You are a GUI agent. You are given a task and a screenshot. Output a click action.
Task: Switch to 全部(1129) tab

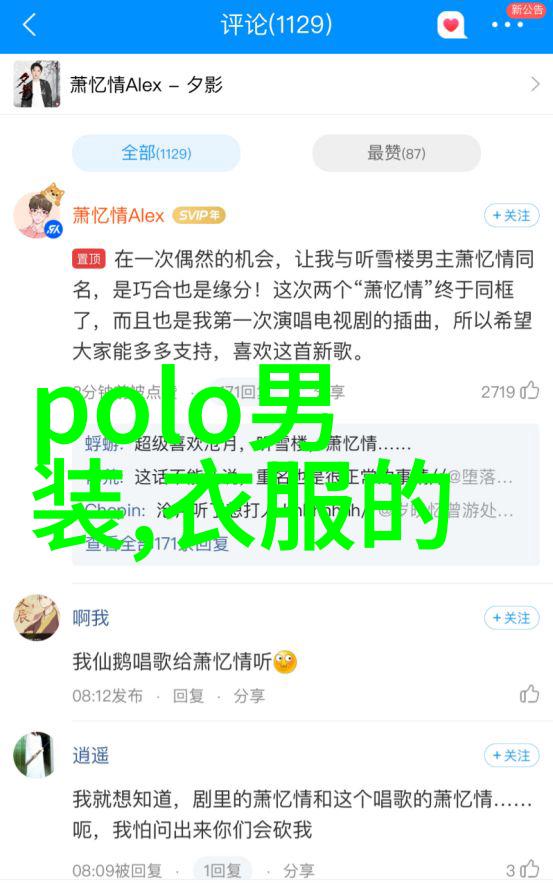tap(156, 153)
